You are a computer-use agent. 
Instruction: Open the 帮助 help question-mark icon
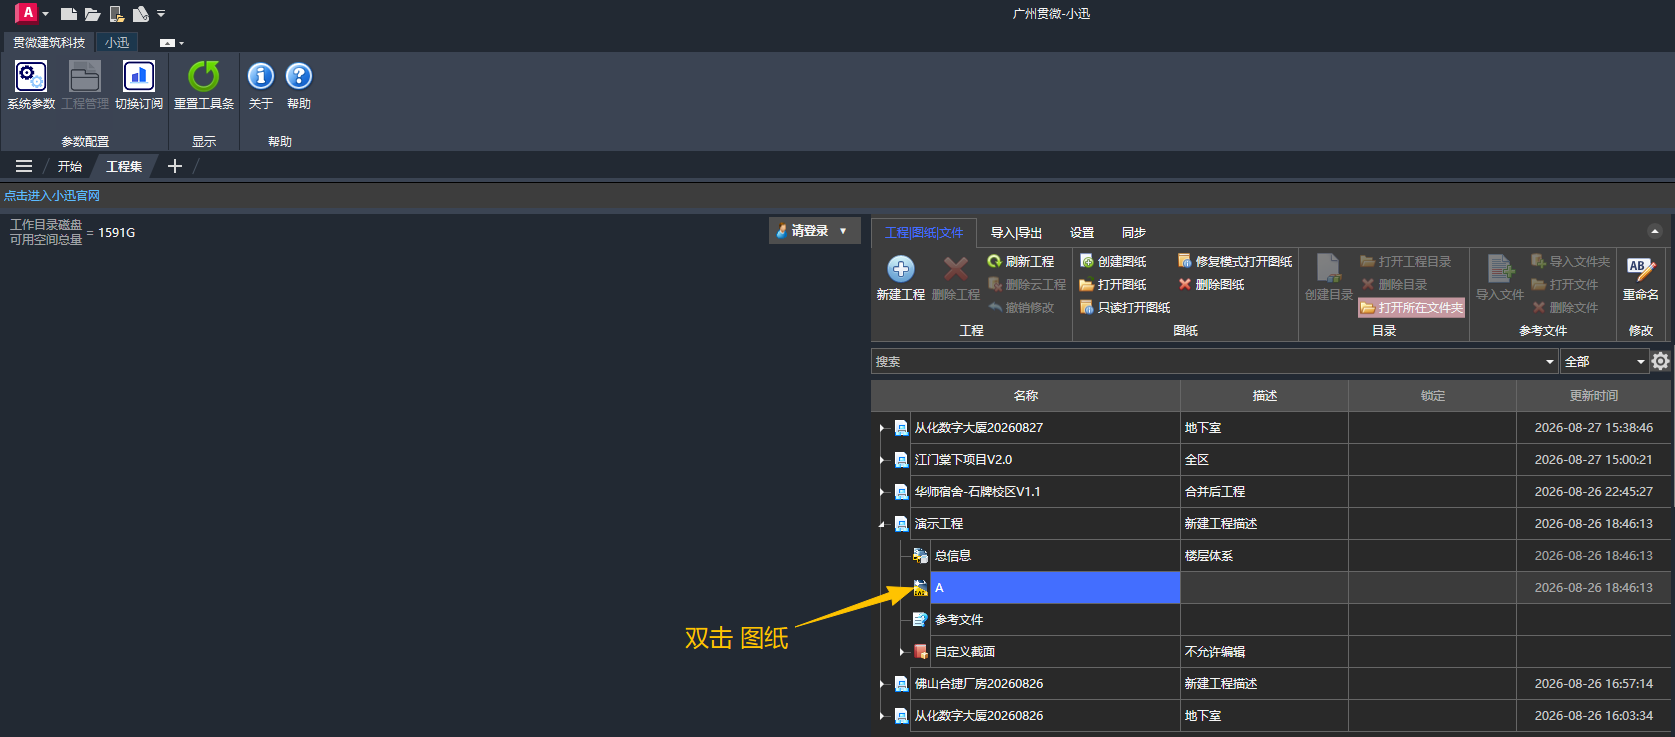point(299,84)
